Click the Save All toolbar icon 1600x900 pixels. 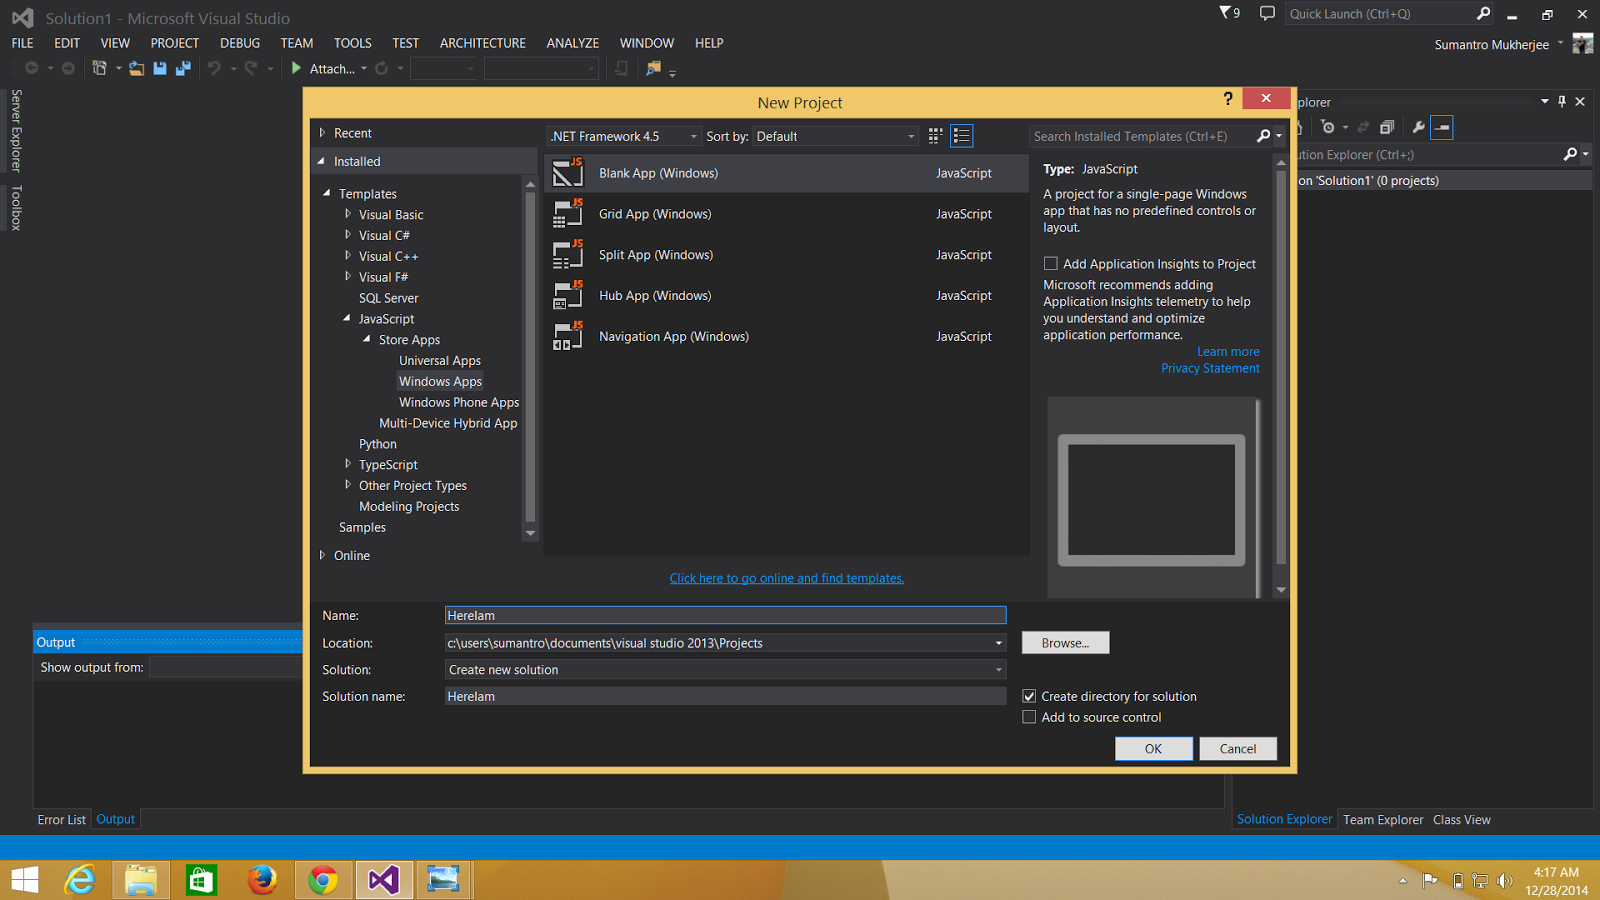click(x=183, y=68)
